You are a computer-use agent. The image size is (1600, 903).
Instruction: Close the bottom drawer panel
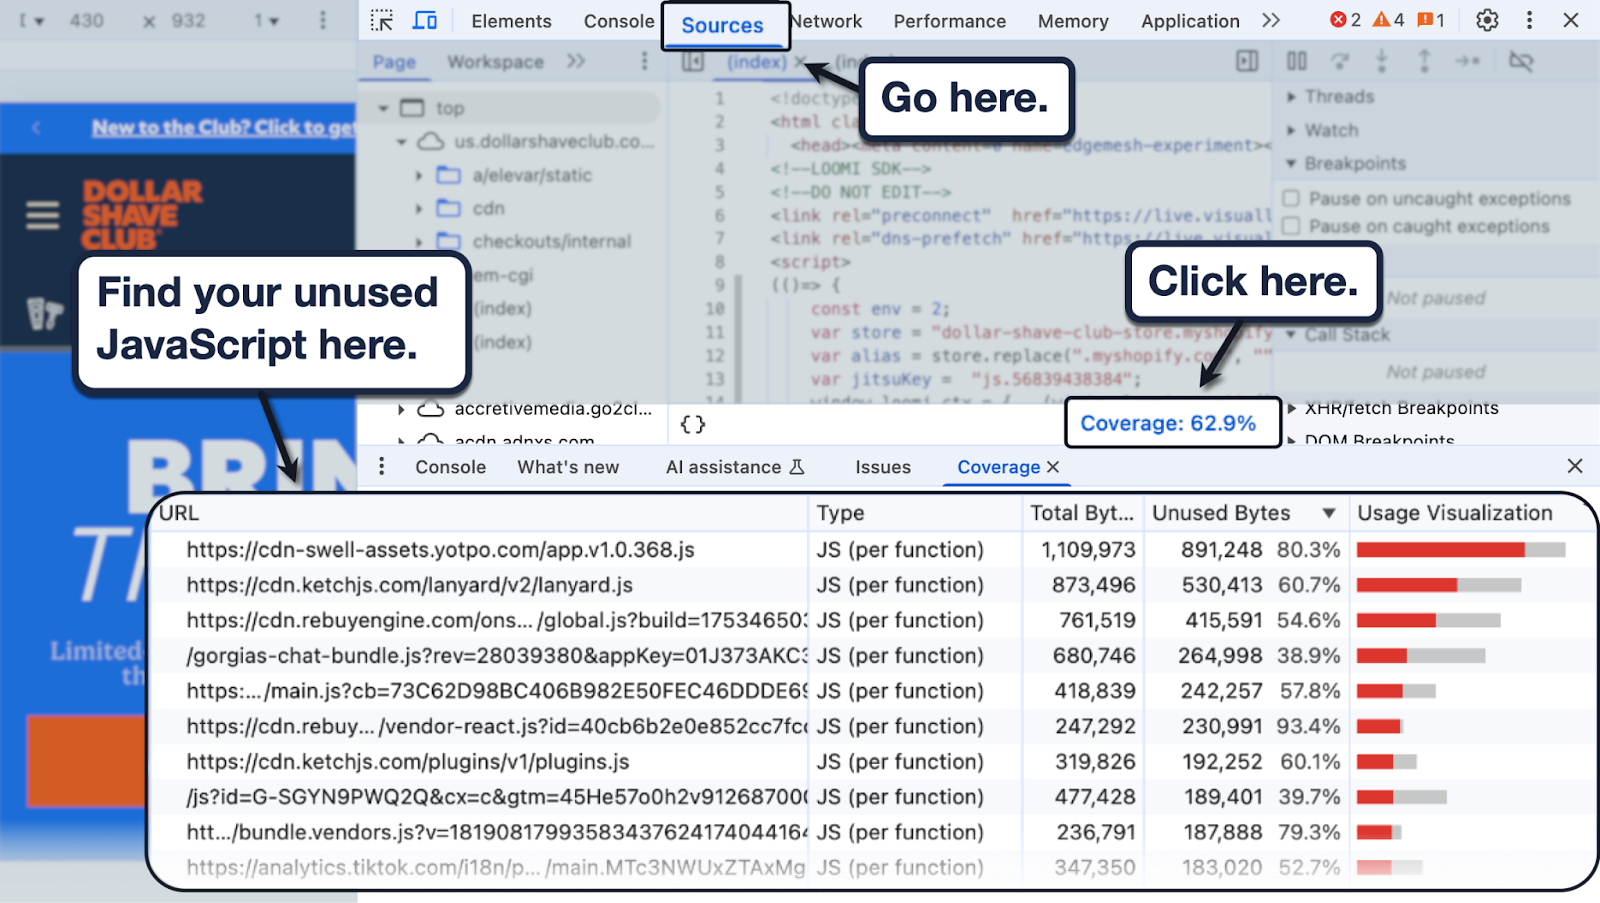click(1575, 466)
